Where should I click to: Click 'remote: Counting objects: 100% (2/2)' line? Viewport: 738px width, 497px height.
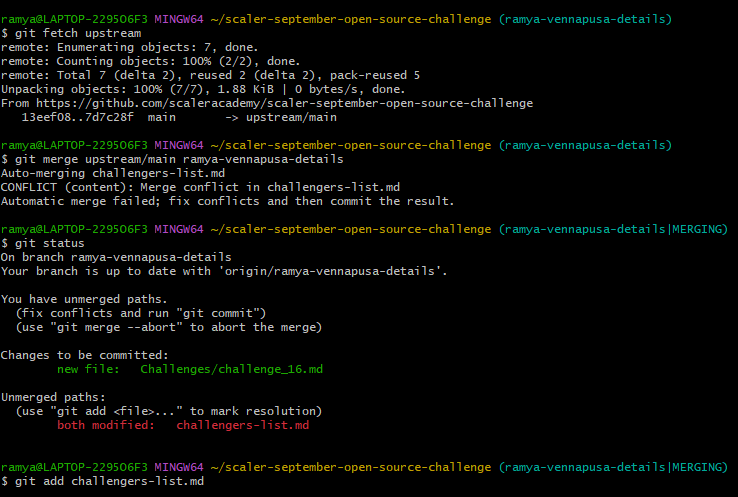(x=151, y=62)
